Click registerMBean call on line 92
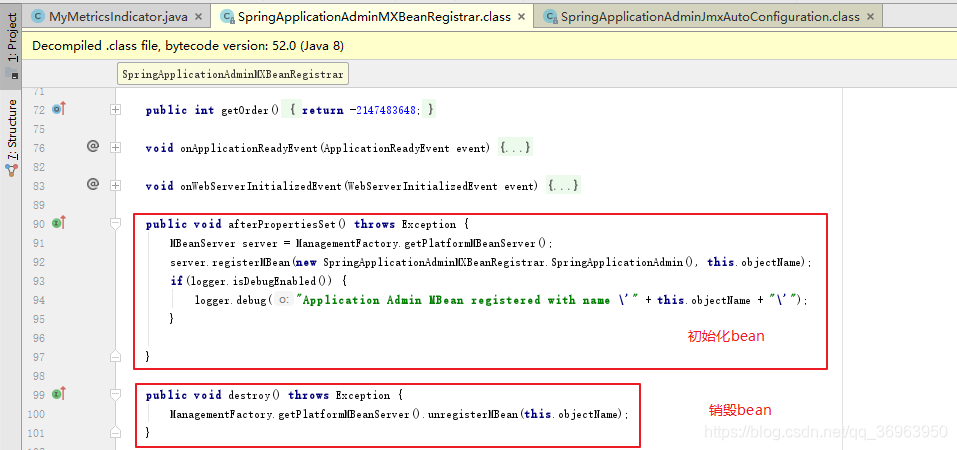Viewport: 957px width, 450px height. point(251,262)
